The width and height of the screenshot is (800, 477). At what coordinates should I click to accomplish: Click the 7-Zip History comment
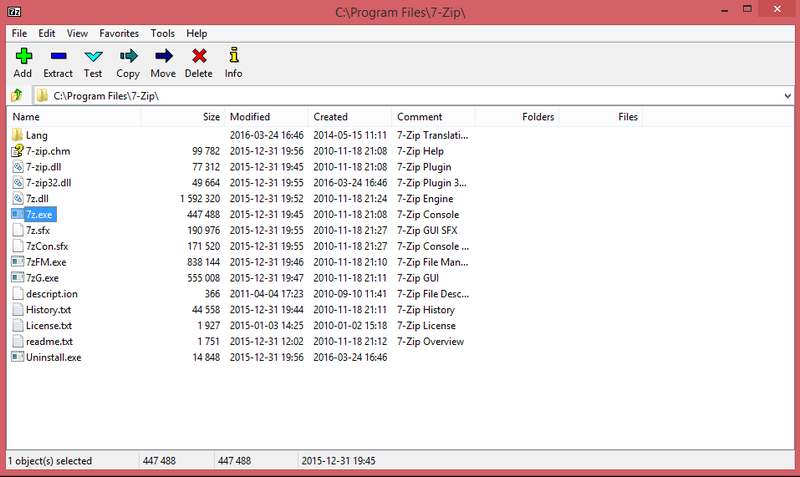tap(426, 310)
